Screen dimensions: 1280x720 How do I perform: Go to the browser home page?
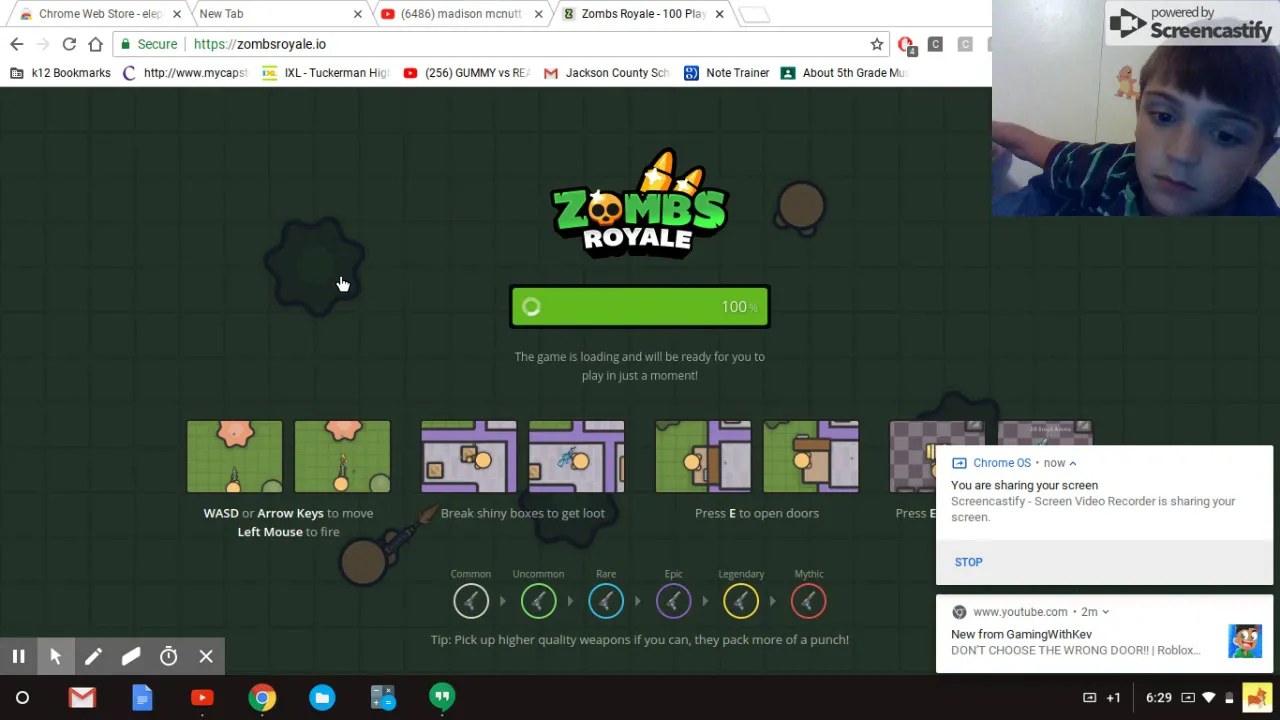[95, 44]
